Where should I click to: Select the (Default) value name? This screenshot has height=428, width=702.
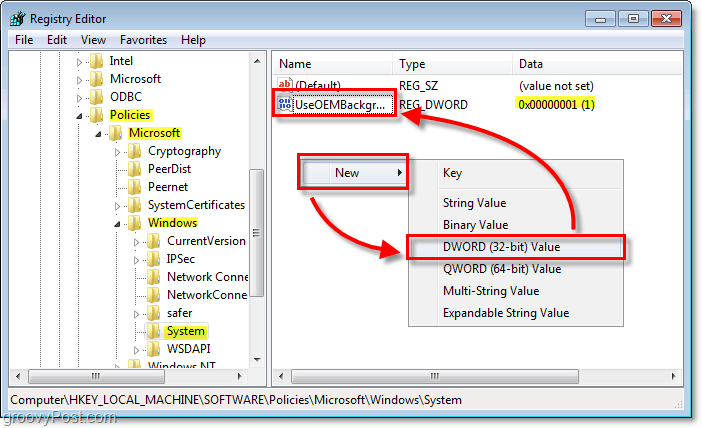coord(318,86)
